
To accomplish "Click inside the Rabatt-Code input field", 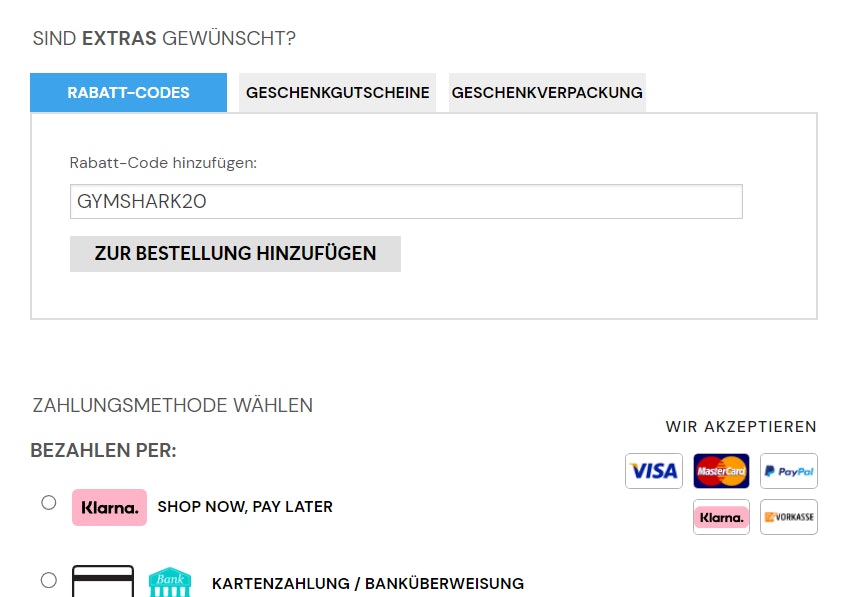I will [406, 201].
